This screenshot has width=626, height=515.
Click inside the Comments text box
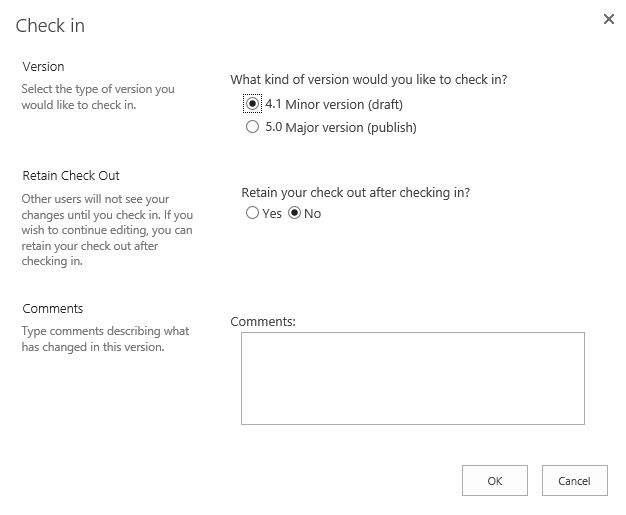412,378
